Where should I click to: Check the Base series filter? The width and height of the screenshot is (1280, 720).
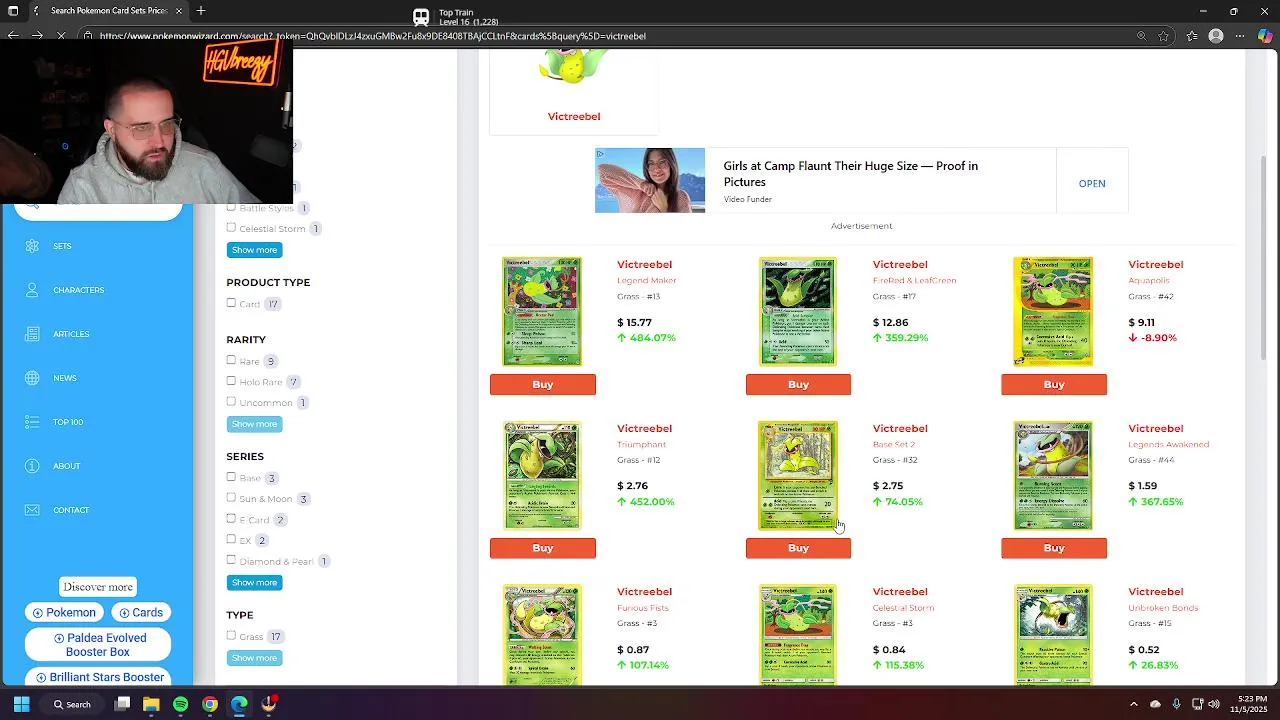[x=231, y=477]
